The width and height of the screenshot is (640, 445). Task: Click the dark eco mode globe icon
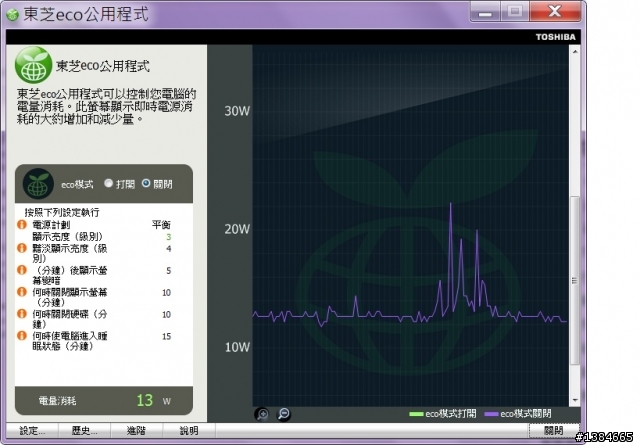click(x=38, y=184)
